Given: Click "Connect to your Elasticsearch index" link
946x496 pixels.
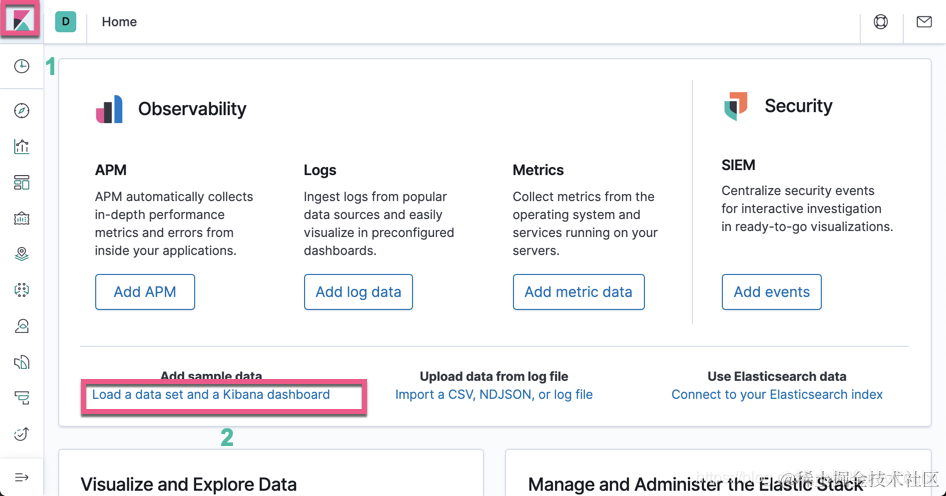Looking at the screenshot, I should coord(777,395).
